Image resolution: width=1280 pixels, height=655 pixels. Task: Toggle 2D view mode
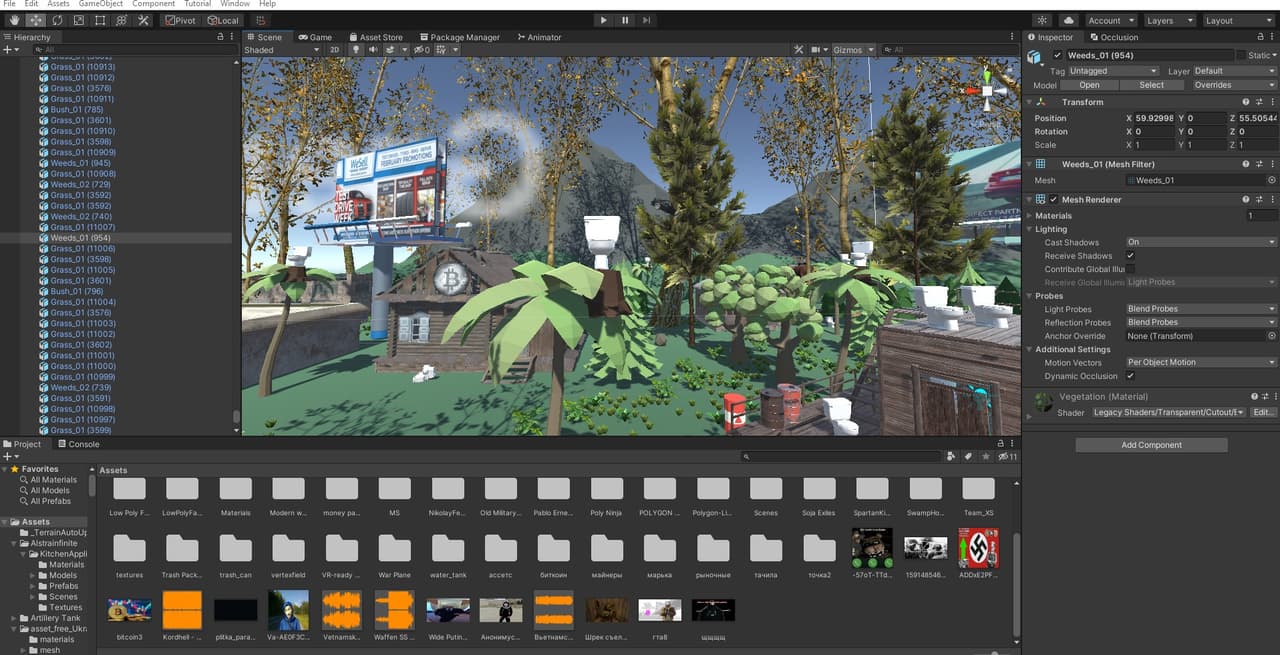[335, 50]
